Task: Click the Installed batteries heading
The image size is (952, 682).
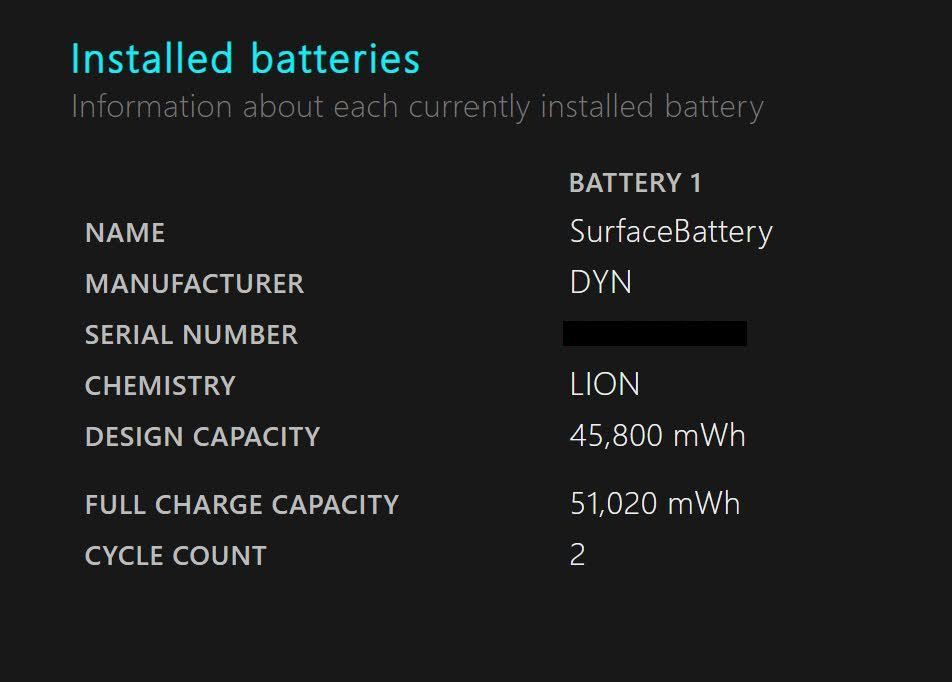Action: point(245,59)
